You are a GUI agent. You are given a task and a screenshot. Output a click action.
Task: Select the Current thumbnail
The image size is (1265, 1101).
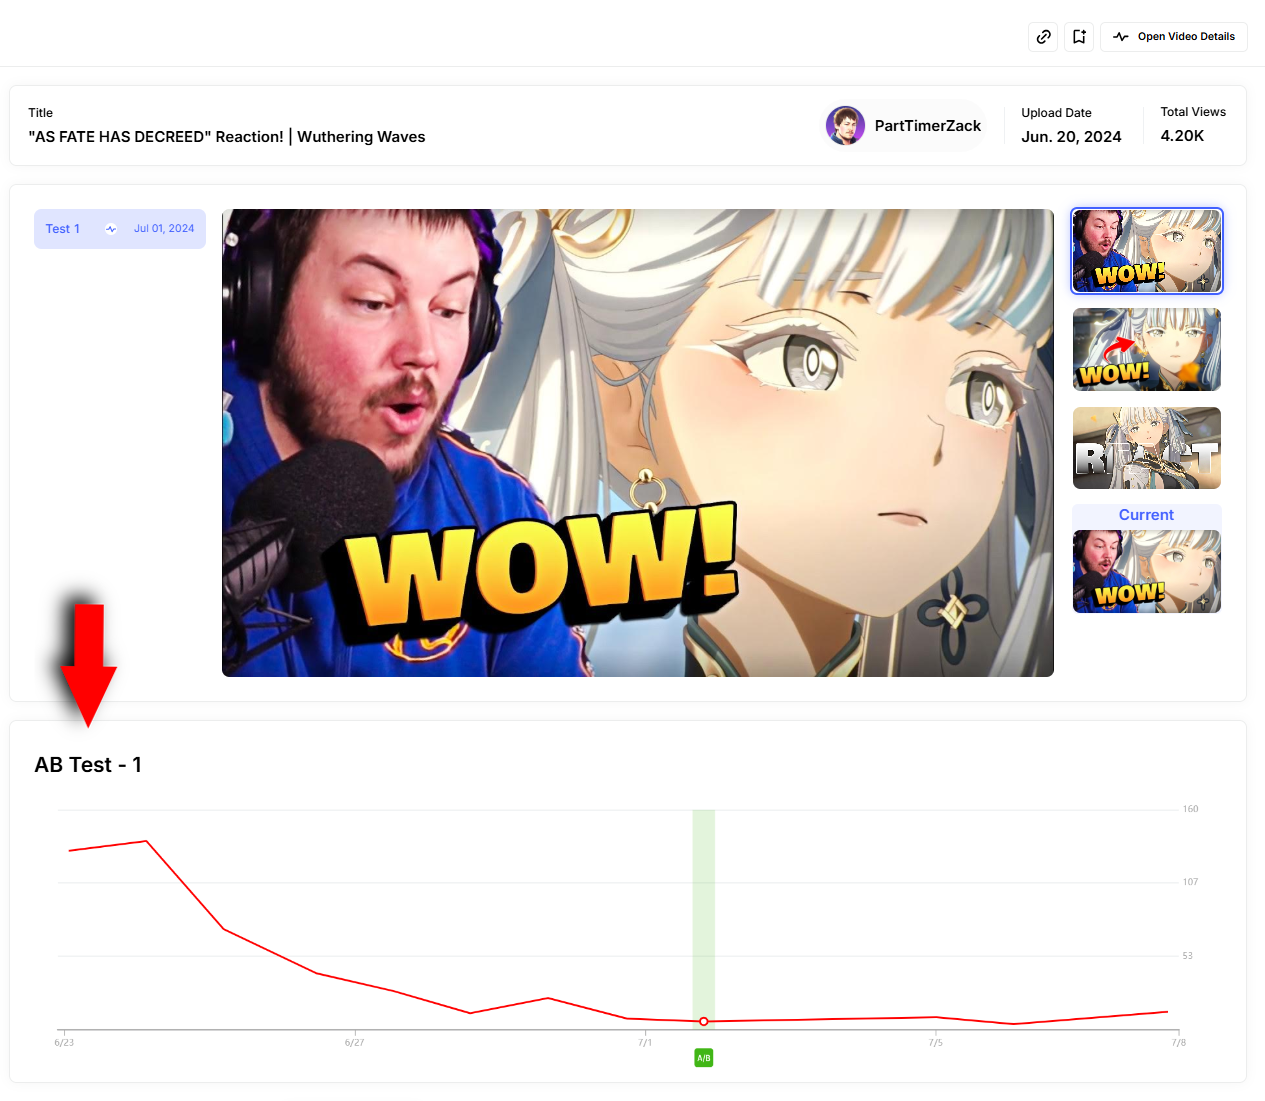1147,571
